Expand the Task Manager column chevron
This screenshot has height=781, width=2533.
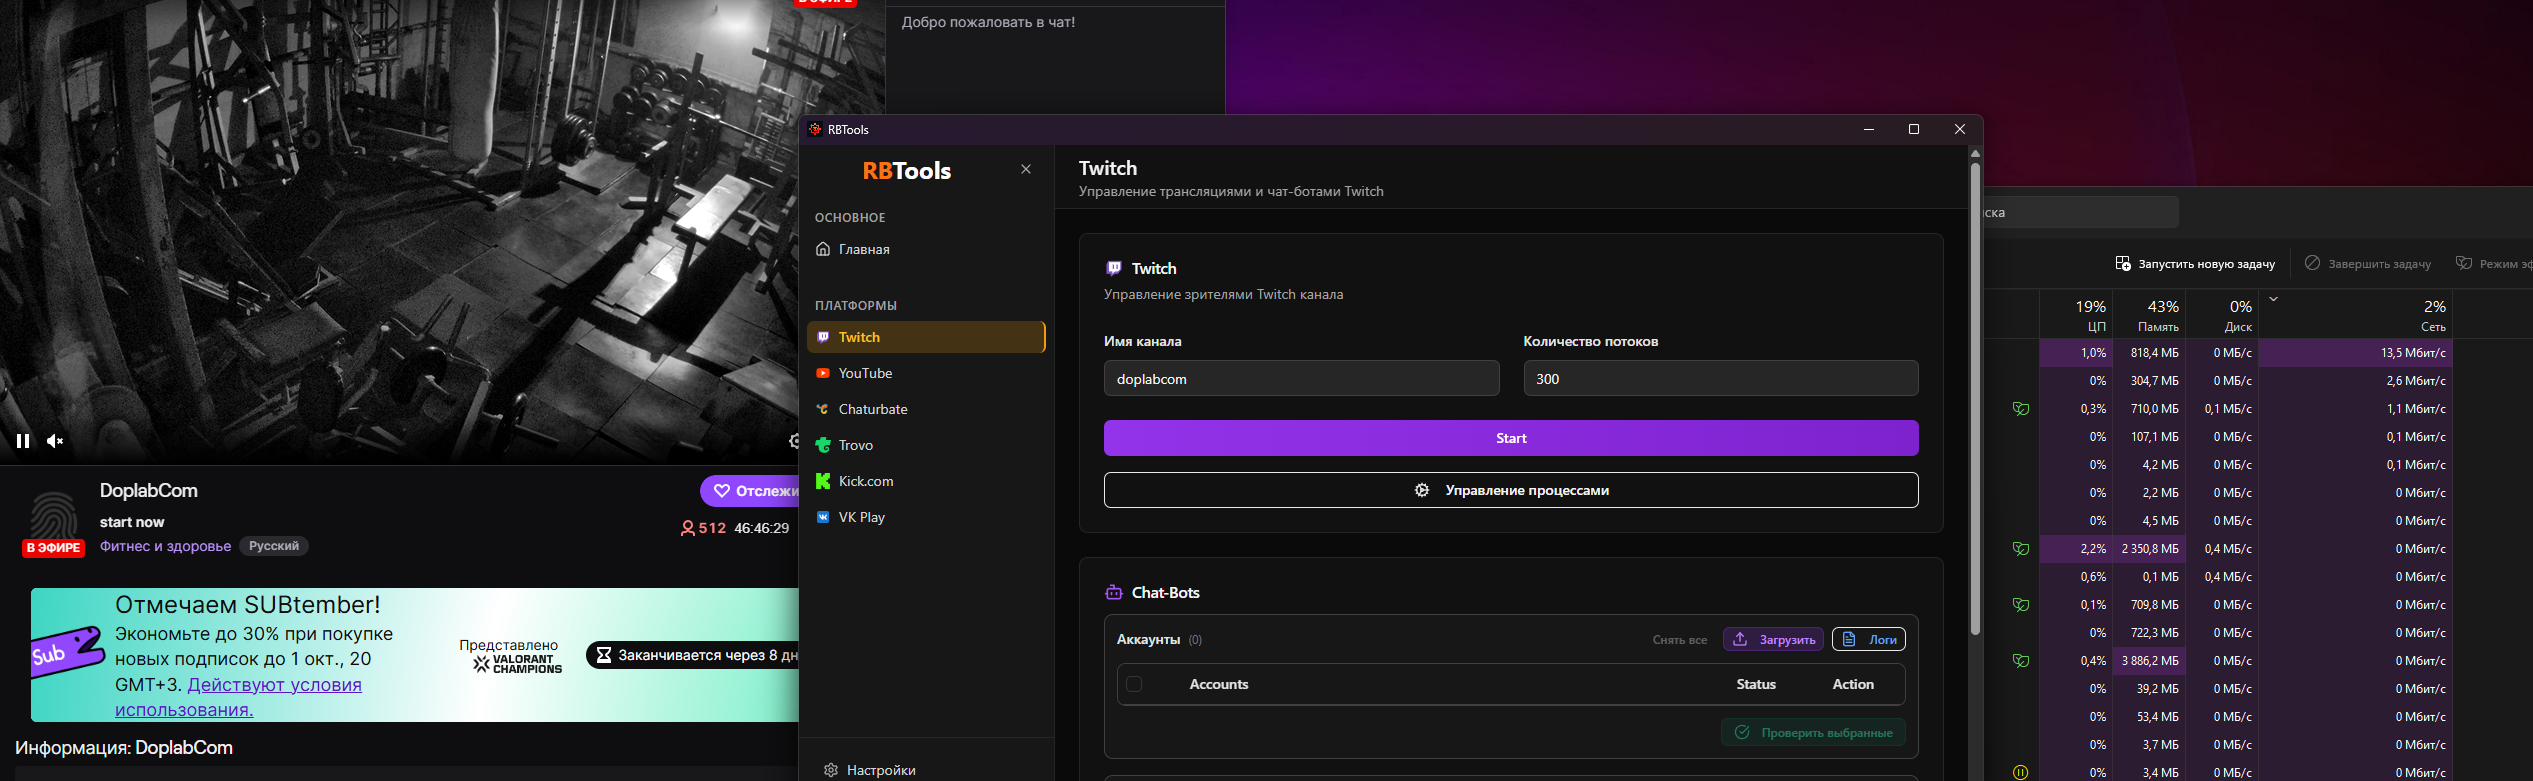(x=2273, y=299)
